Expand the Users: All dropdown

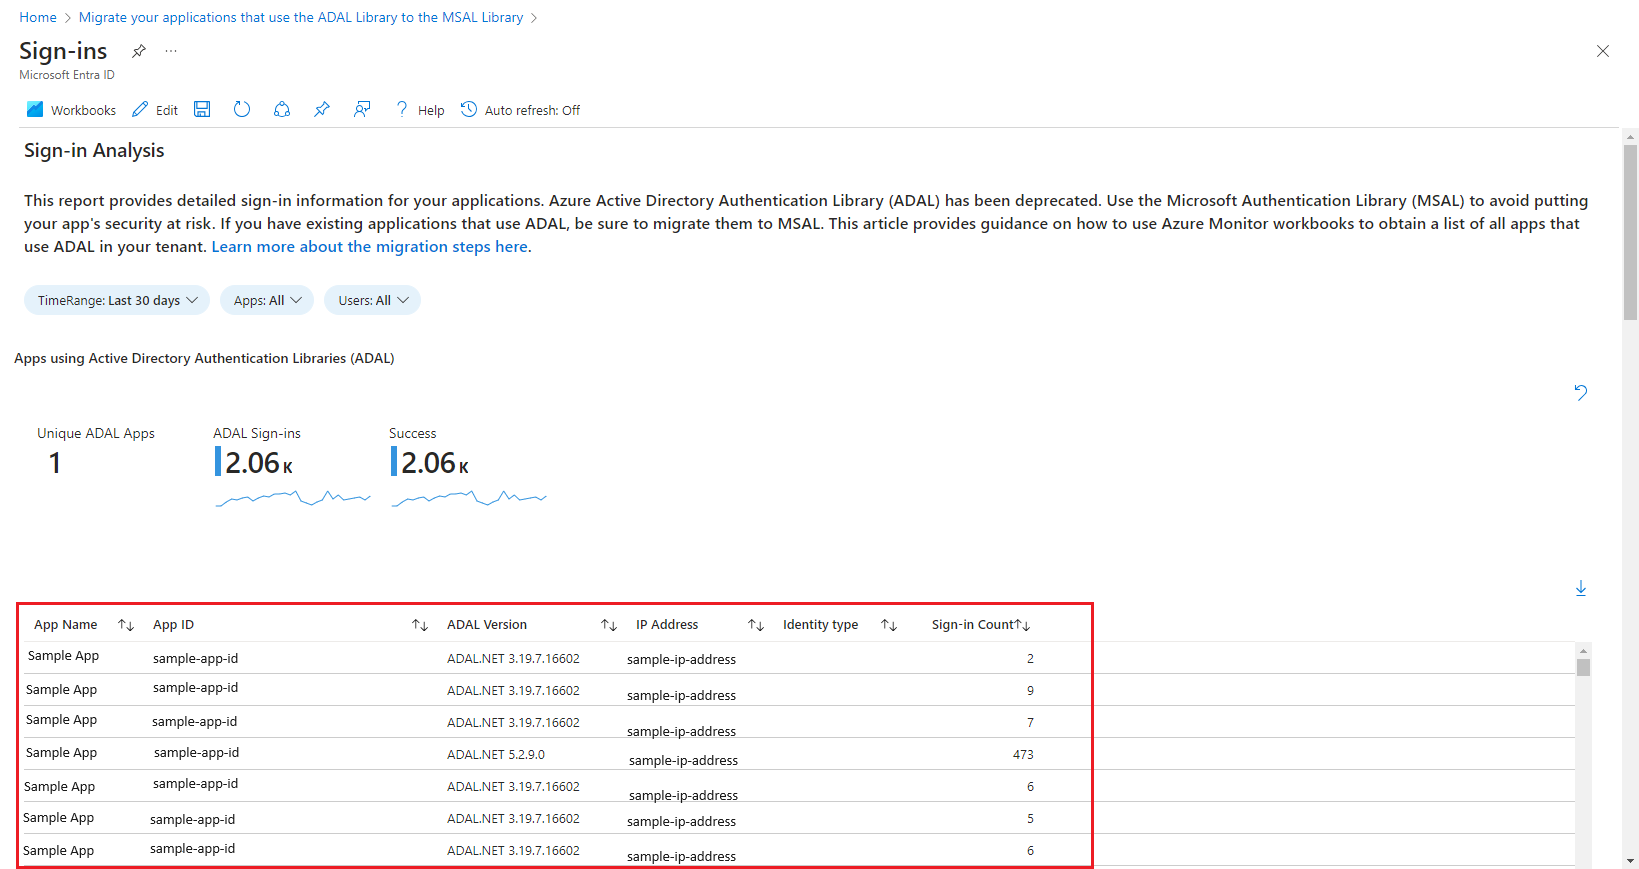pos(372,300)
